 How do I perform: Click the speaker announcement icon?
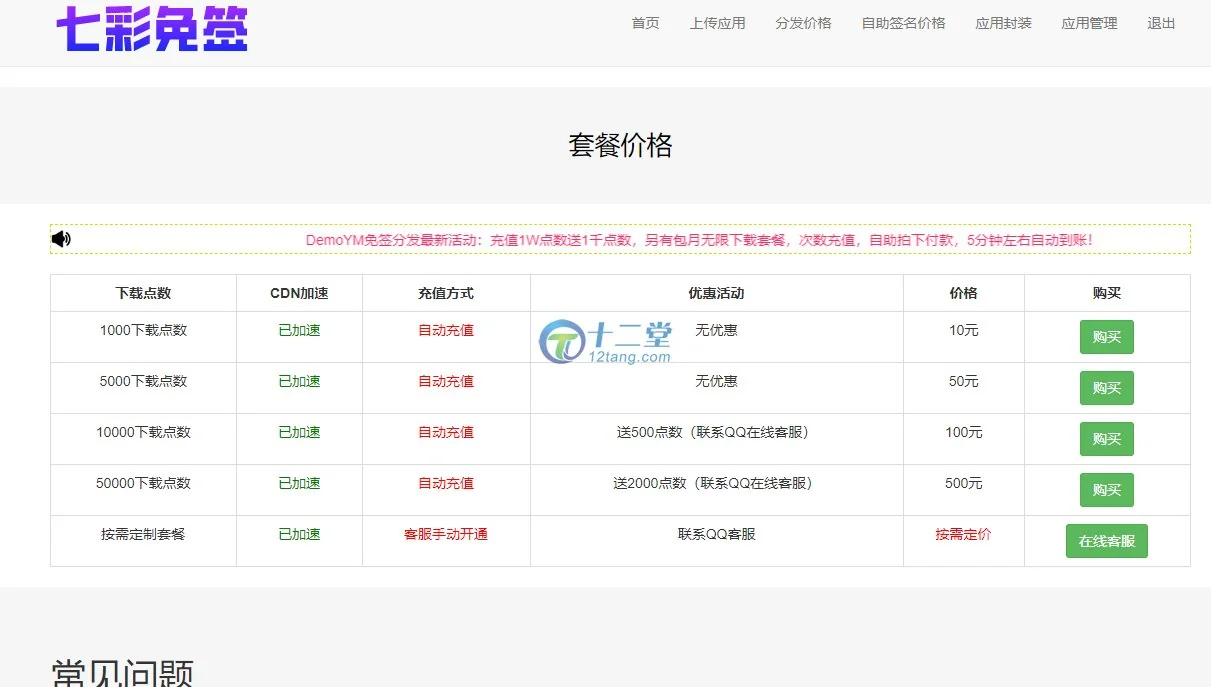[61, 239]
